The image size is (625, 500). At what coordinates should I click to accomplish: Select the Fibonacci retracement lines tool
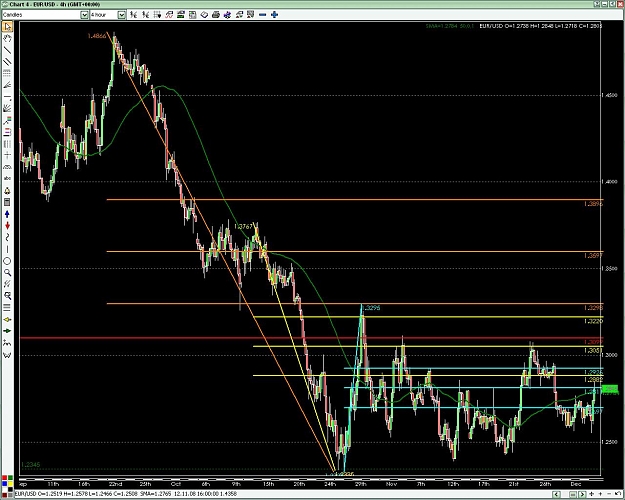(7, 73)
